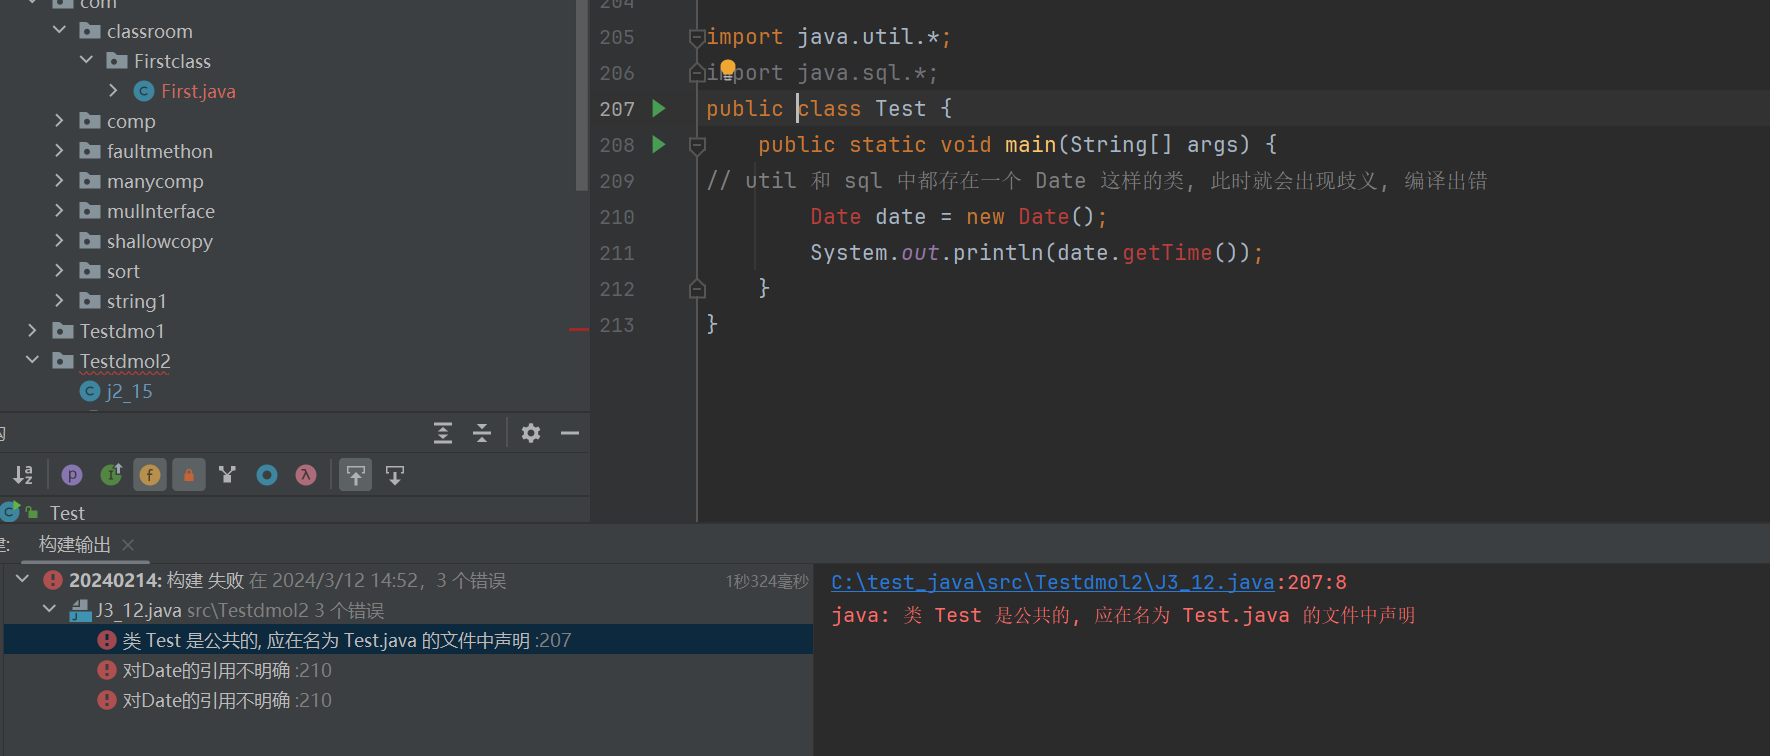Click the j2_15 class icon
The width and height of the screenshot is (1770, 756).
tap(90, 391)
